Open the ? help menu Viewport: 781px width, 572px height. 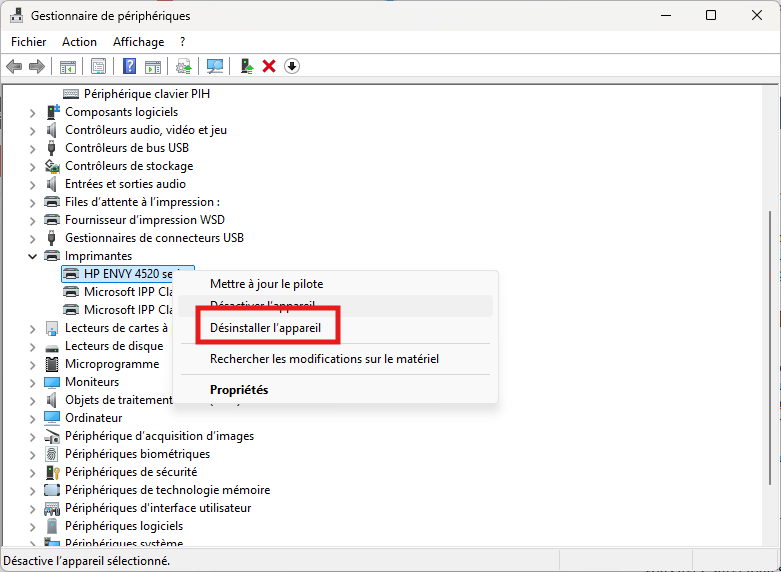[182, 42]
